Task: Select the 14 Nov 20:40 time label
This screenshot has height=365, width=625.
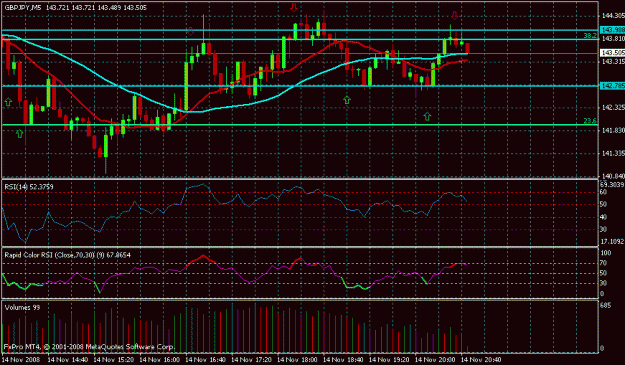Action: (x=481, y=360)
